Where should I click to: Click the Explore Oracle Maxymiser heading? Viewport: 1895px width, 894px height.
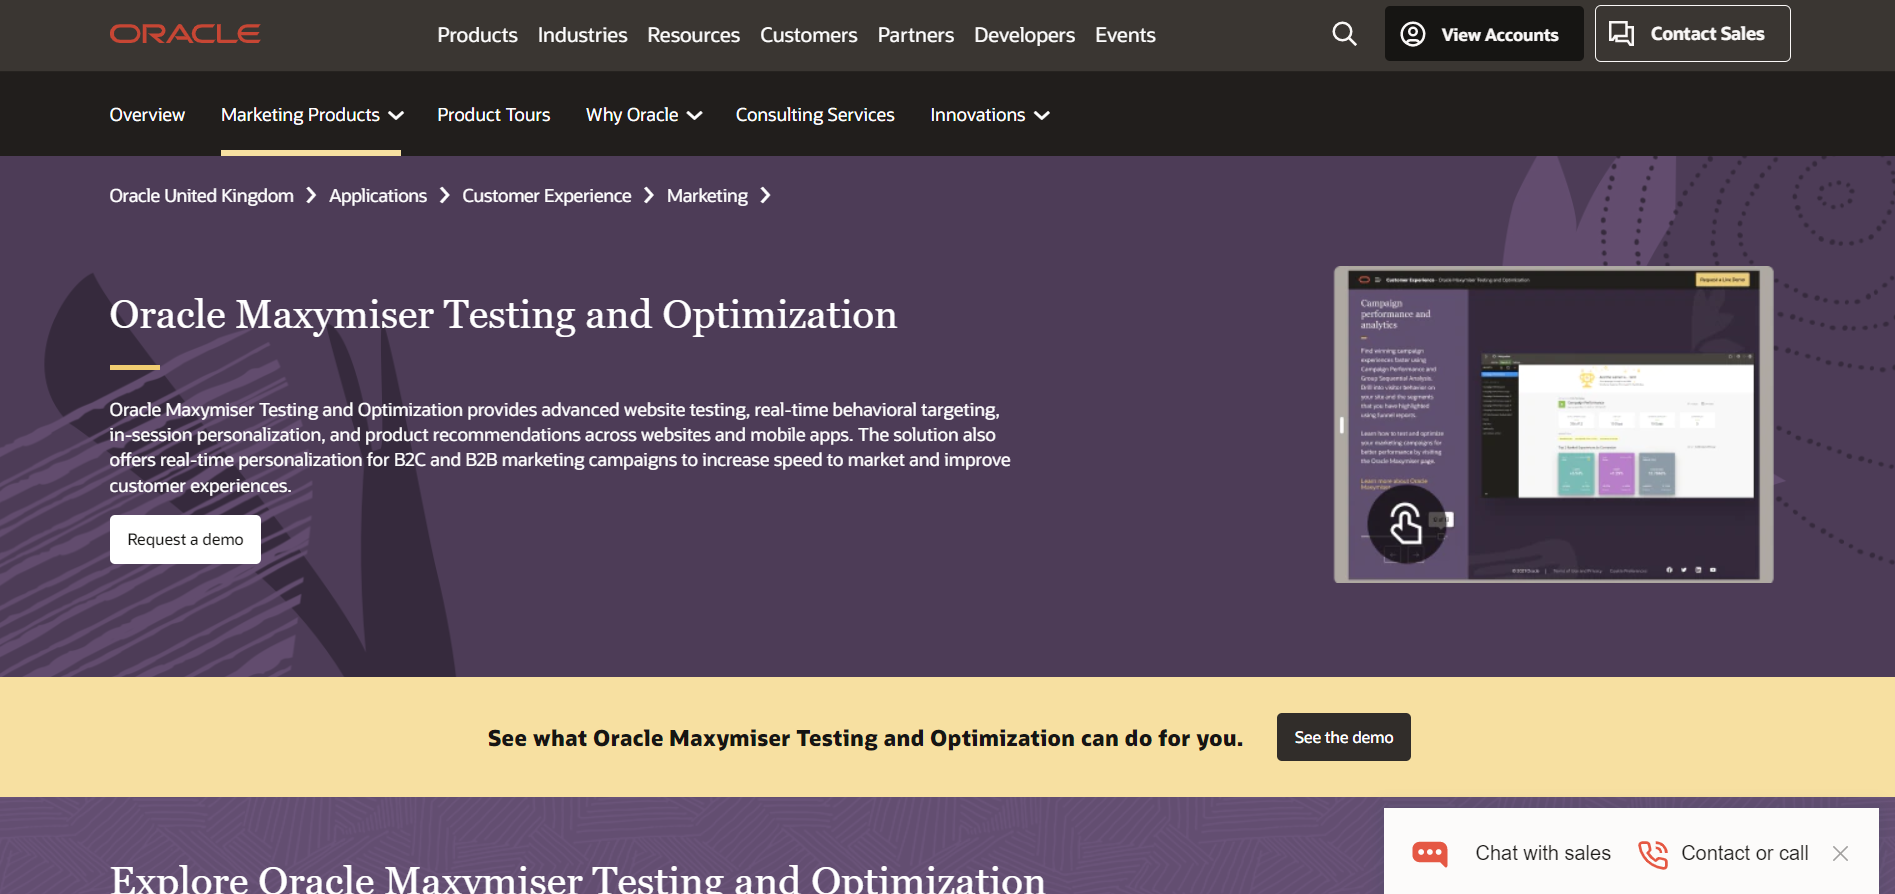(x=577, y=878)
